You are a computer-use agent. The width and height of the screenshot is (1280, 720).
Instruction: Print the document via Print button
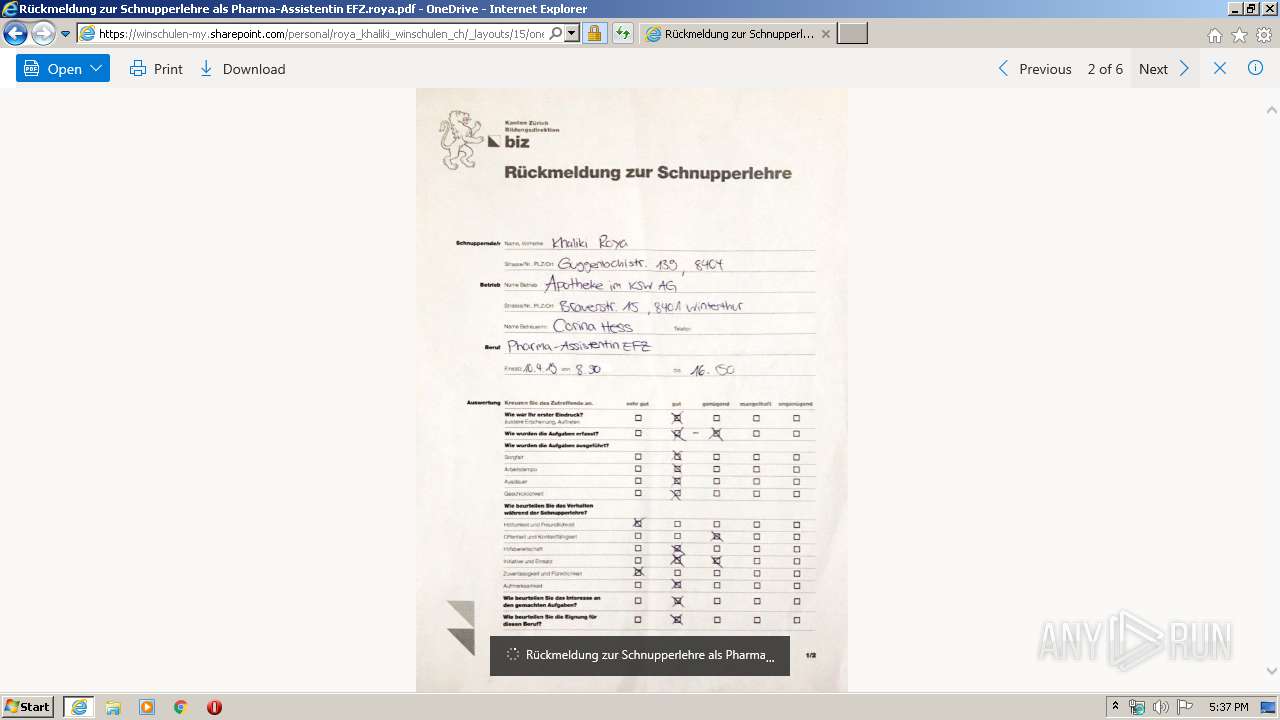[156, 69]
